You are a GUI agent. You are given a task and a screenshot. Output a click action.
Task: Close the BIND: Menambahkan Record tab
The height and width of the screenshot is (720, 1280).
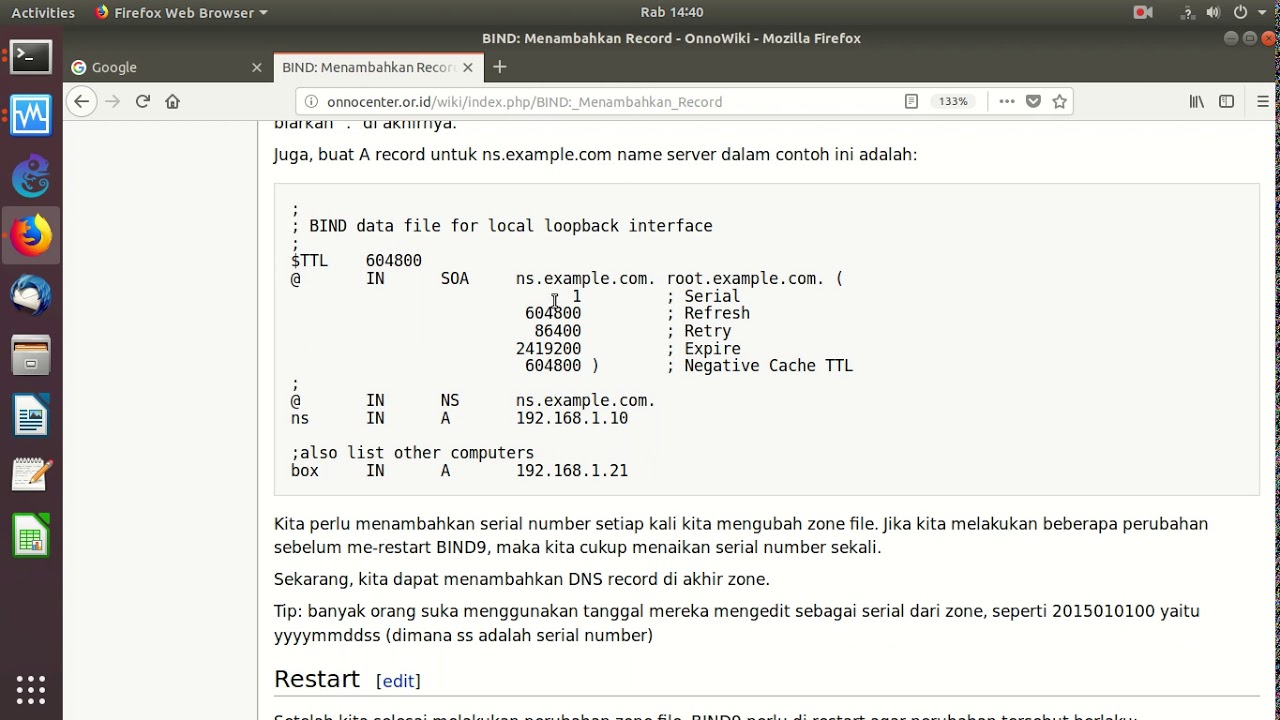point(467,67)
